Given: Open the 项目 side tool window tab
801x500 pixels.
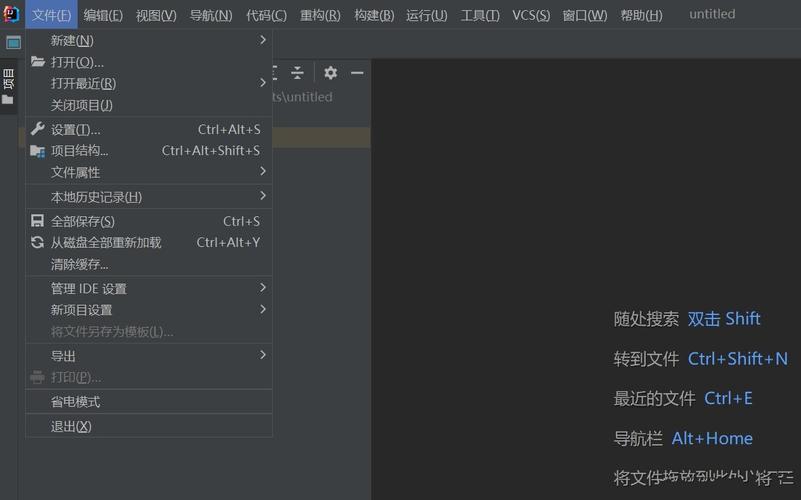Looking at the screenshot, I should tap(8, 86).
